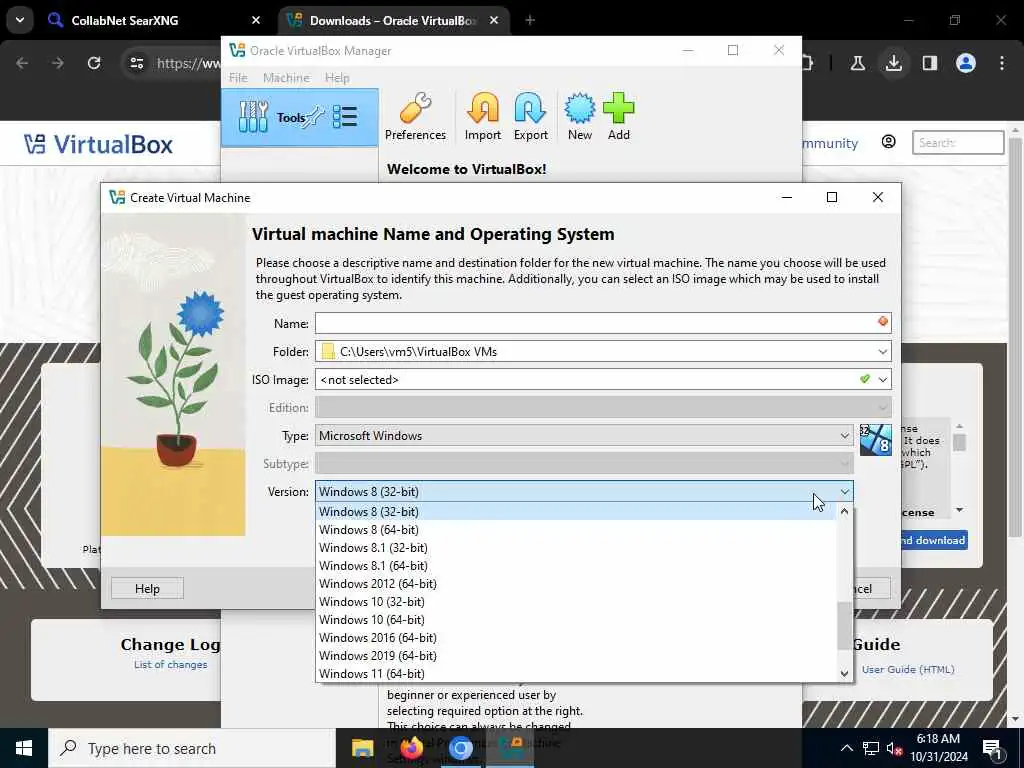Toggle Chrome side panel icon
This screenshot has width=1024, height=768.
929,63
